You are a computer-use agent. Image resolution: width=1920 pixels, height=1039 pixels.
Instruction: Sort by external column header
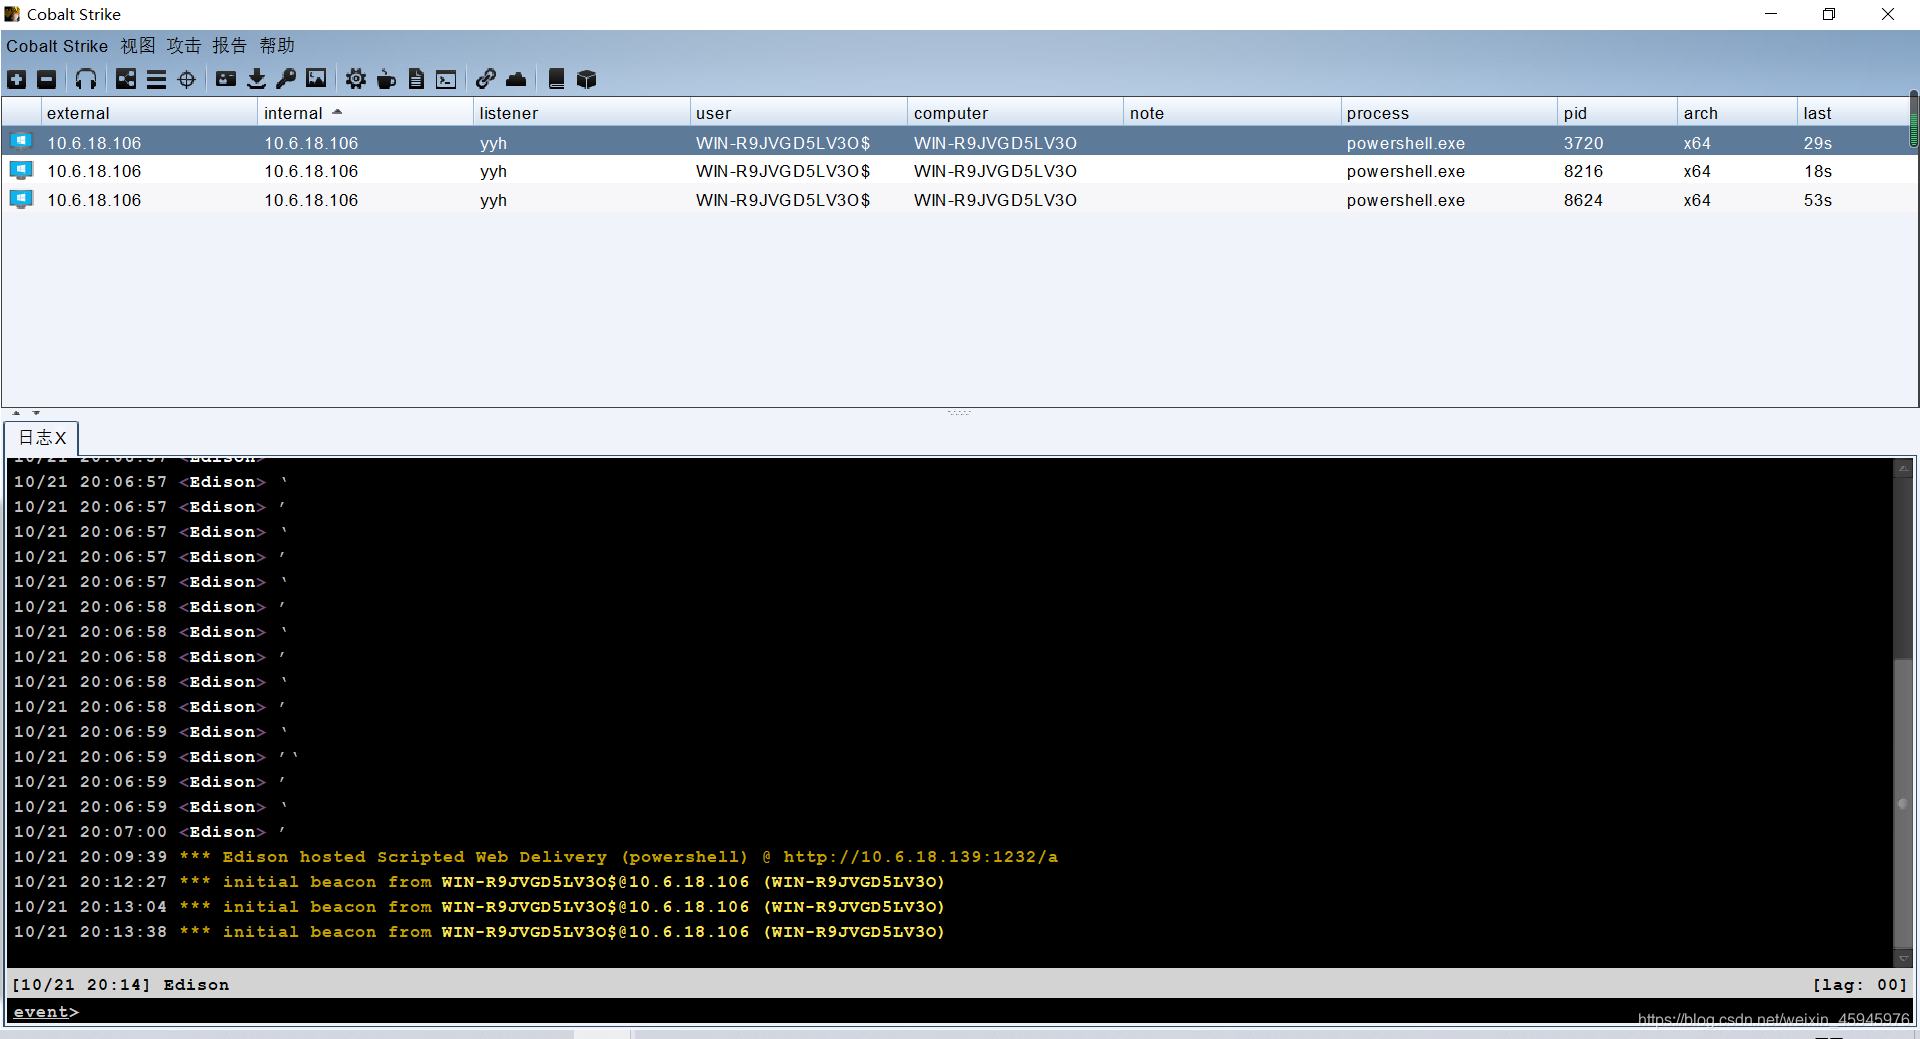[148, 113]
